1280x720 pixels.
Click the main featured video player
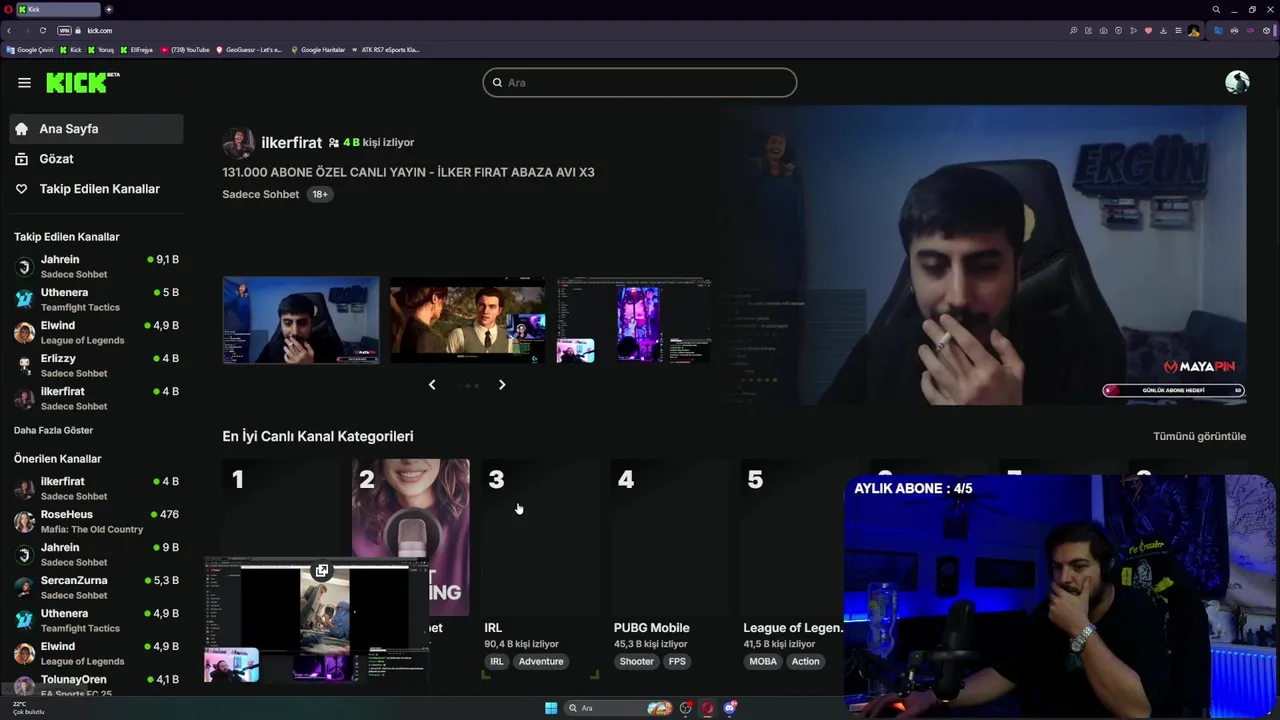[982, 254]
